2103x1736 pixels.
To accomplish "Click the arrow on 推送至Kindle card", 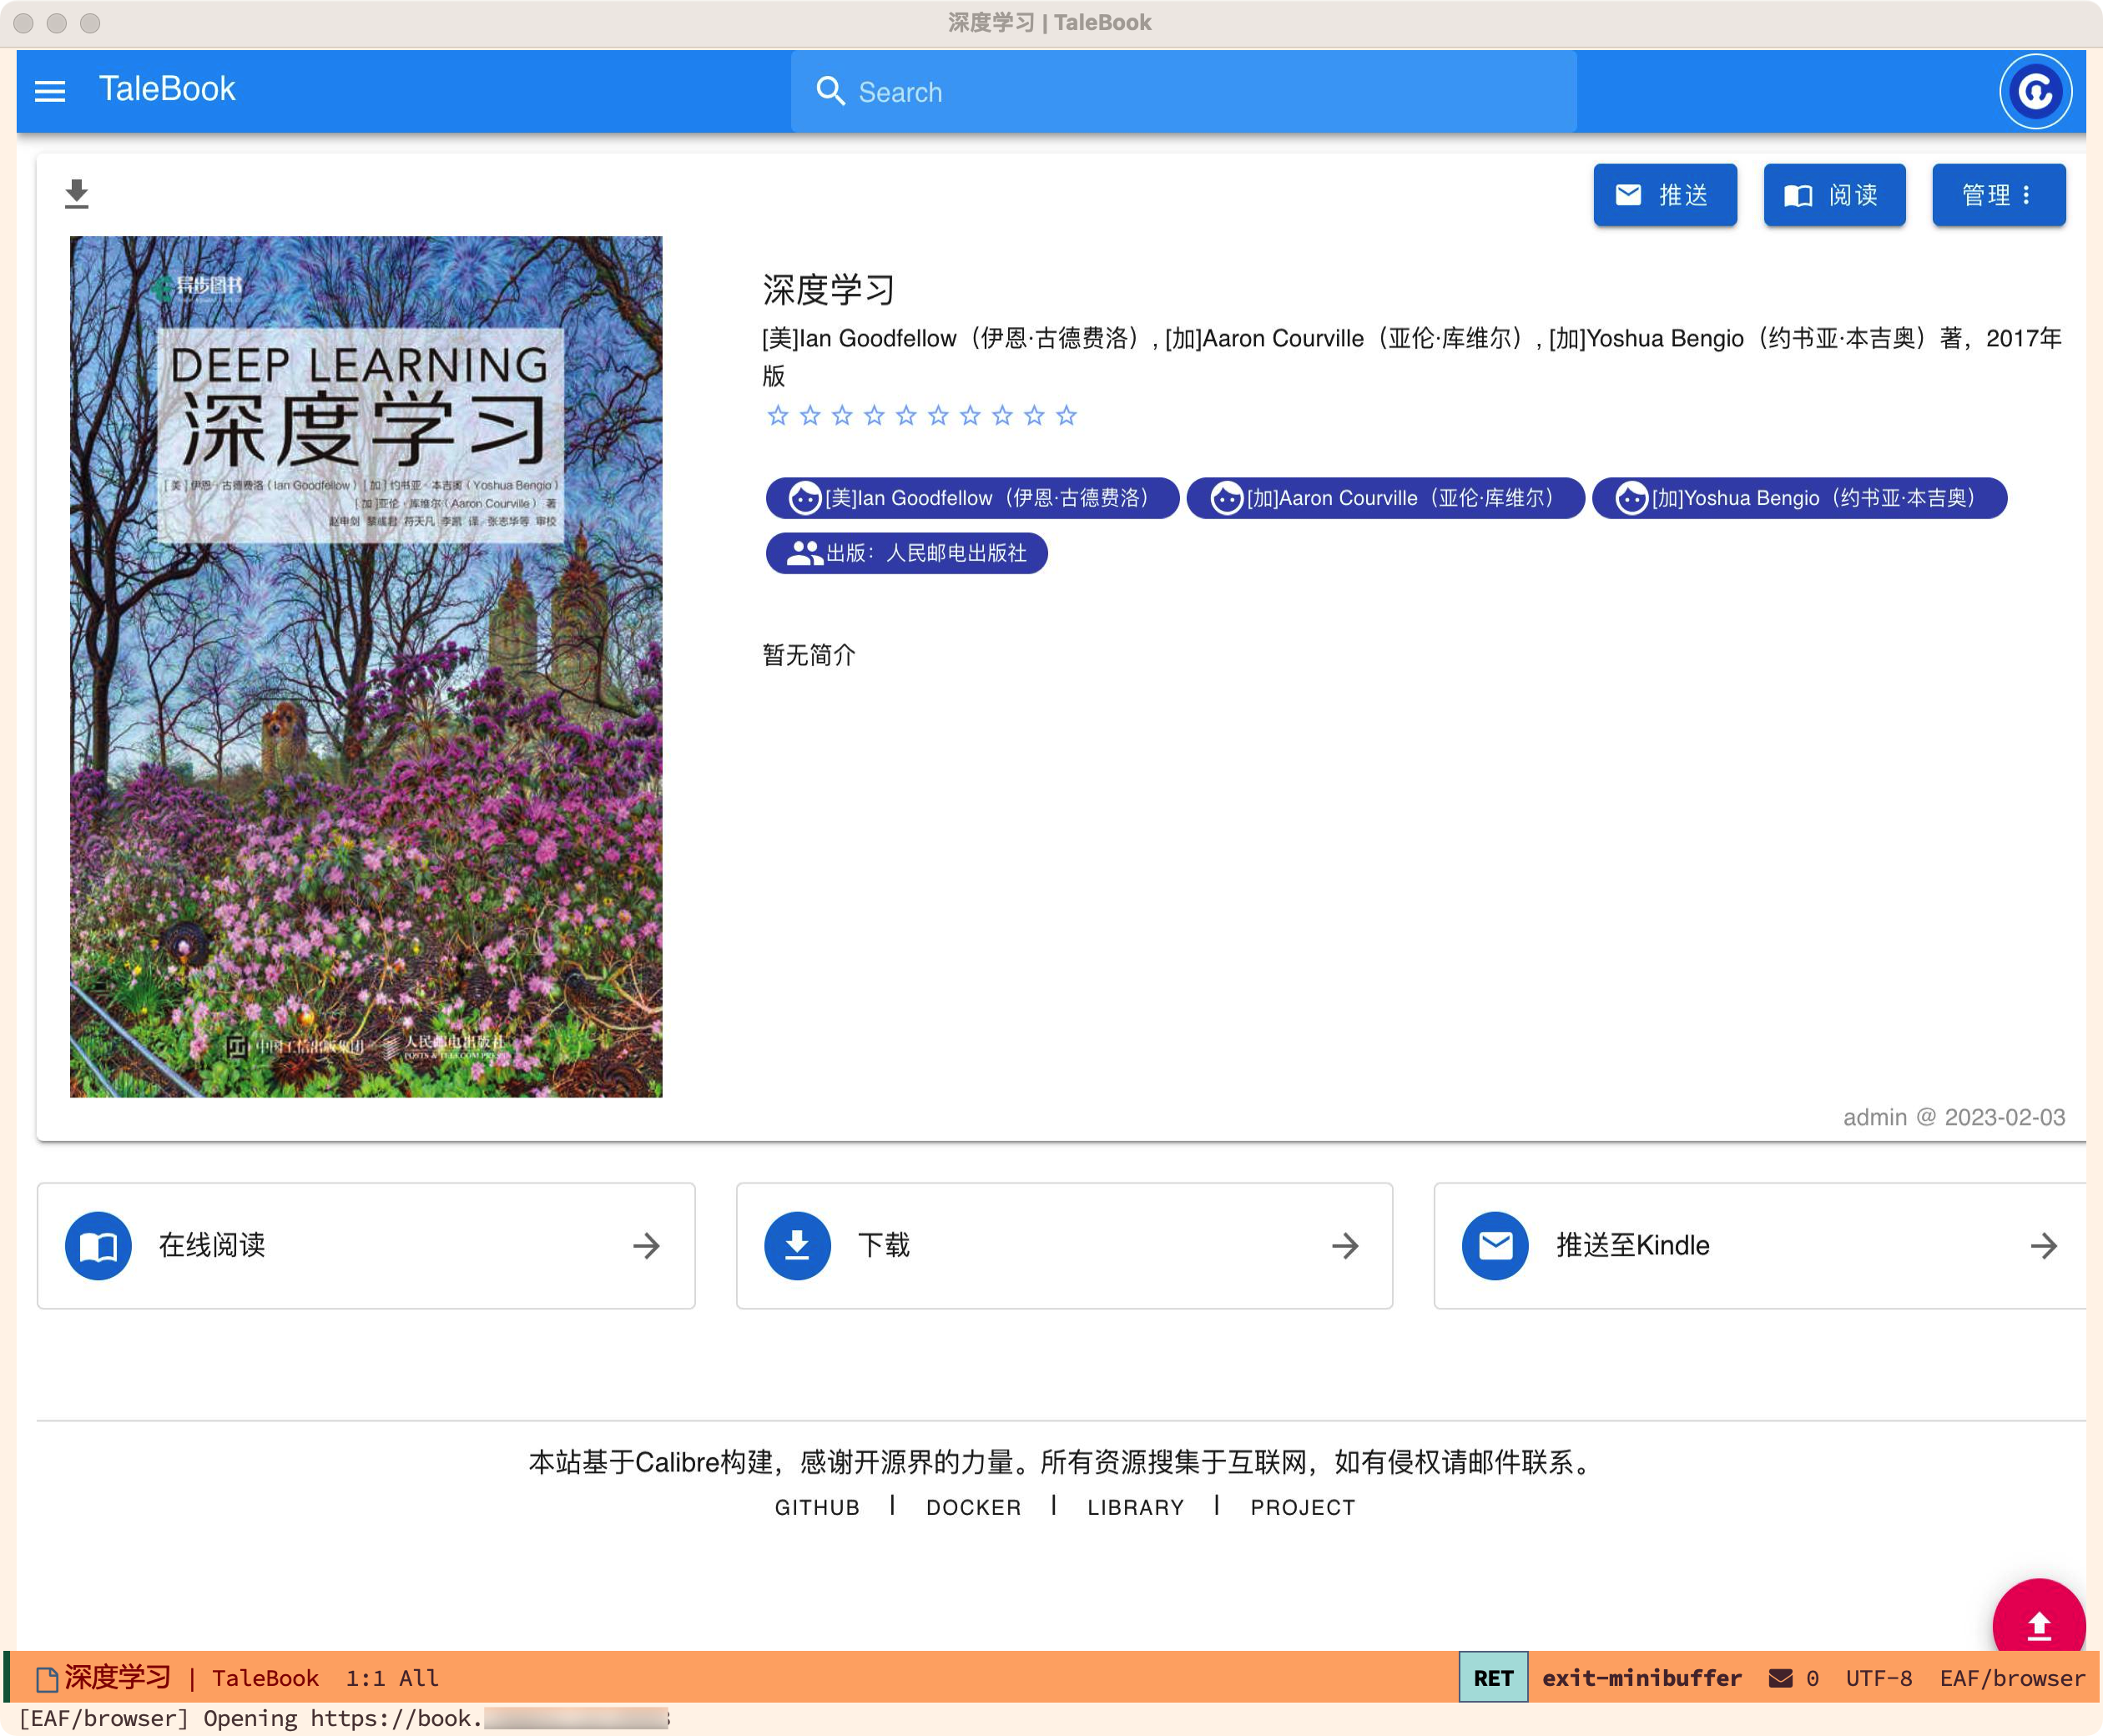I will coord(2043,1246).
